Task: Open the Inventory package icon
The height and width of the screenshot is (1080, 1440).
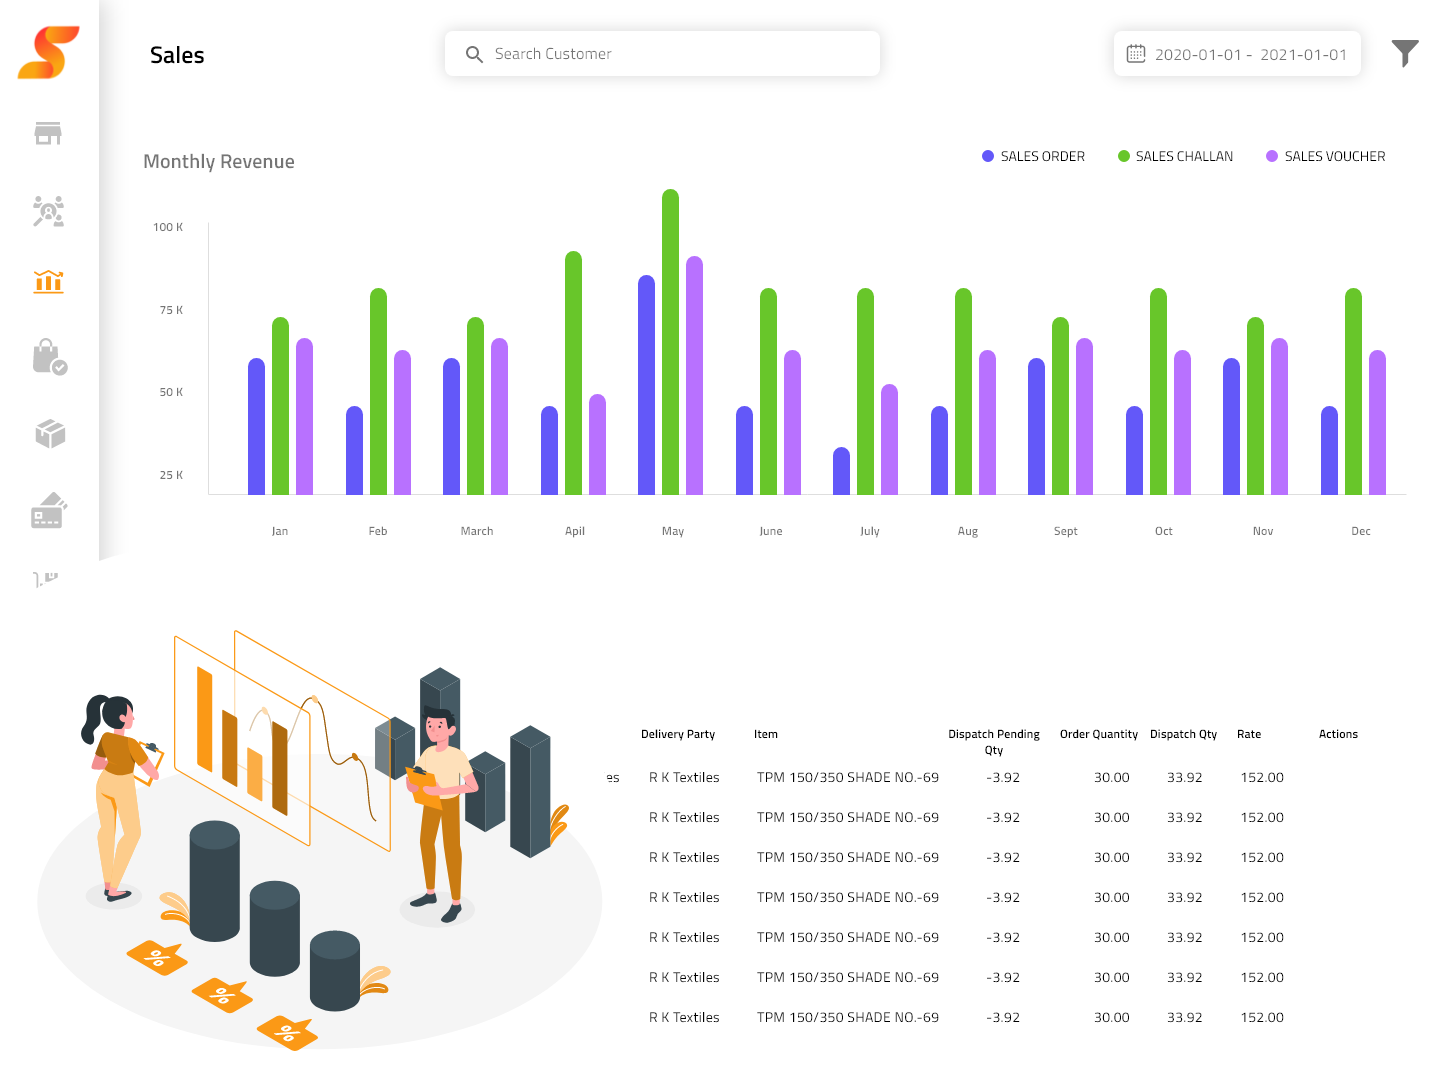Action: click(48, 433)
